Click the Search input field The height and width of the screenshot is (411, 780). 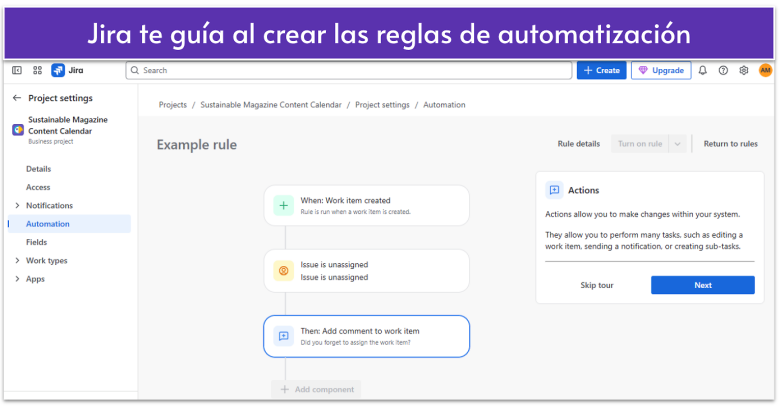point(348,71)
